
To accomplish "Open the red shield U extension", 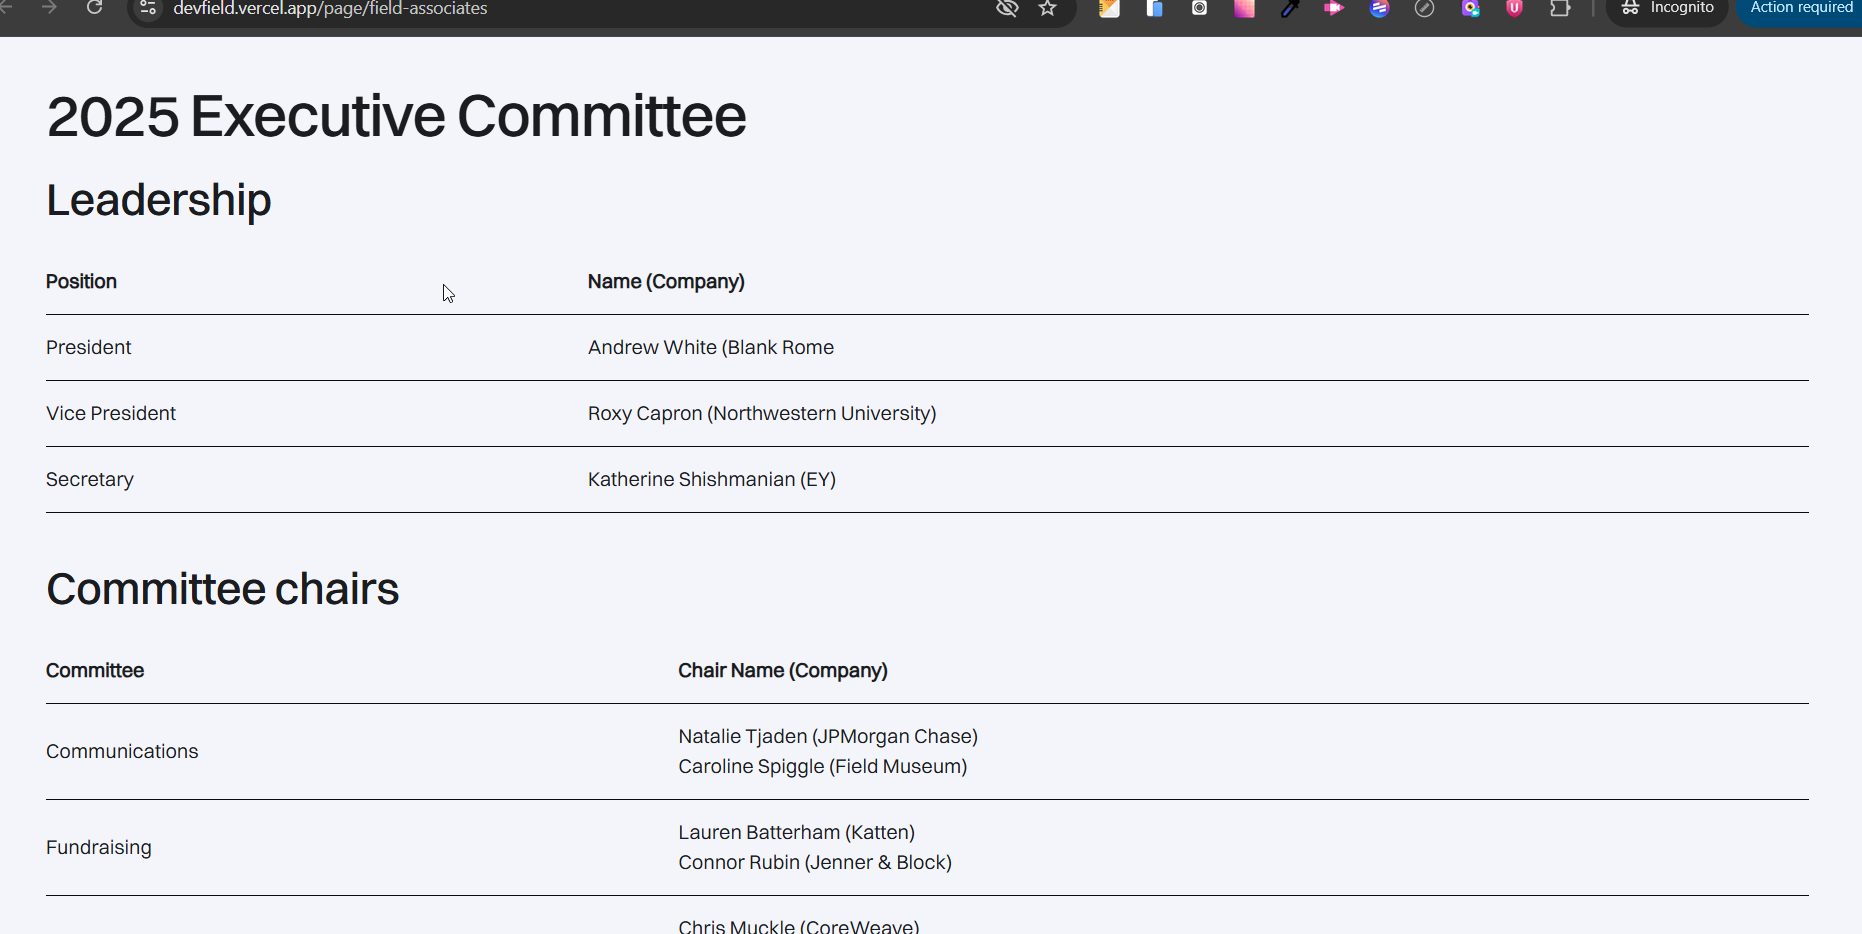I will pos(1514,8).
